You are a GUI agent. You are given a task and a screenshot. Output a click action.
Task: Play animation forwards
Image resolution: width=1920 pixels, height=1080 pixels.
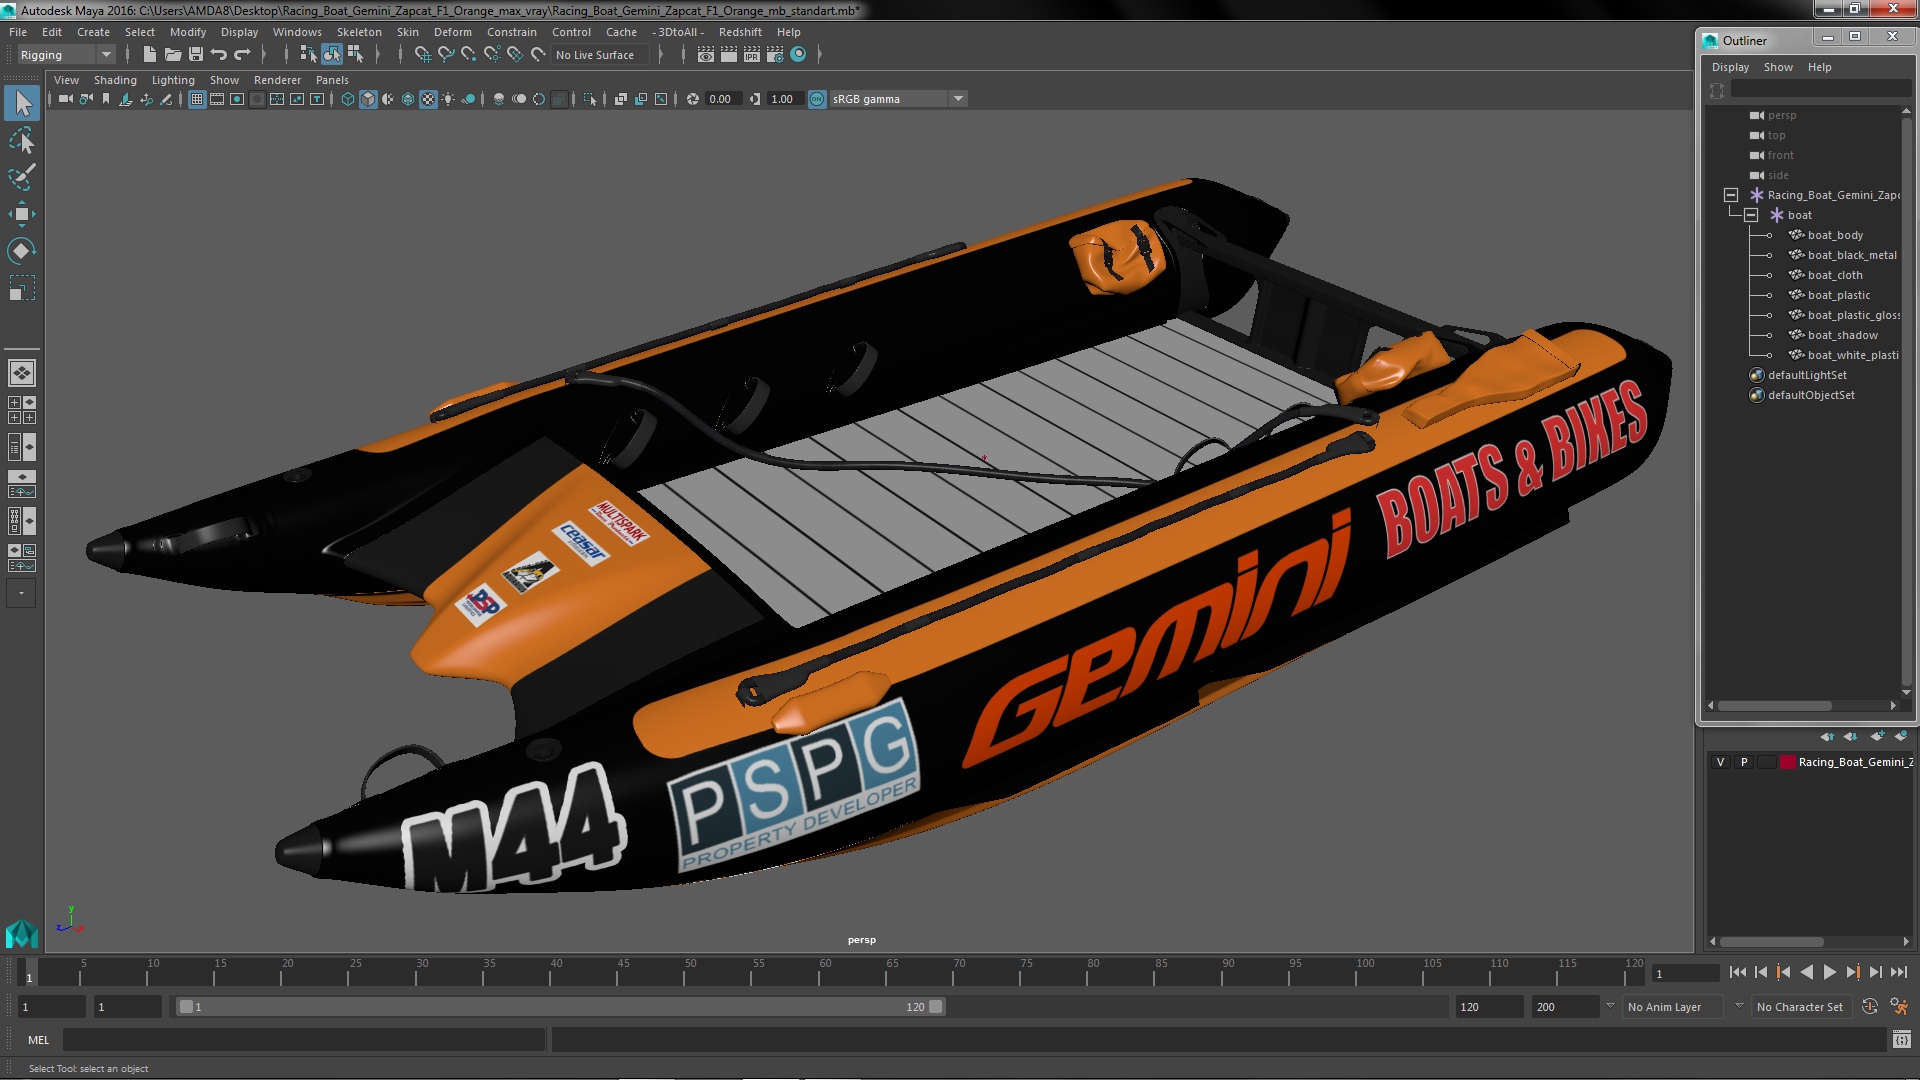pos(1830,972)
